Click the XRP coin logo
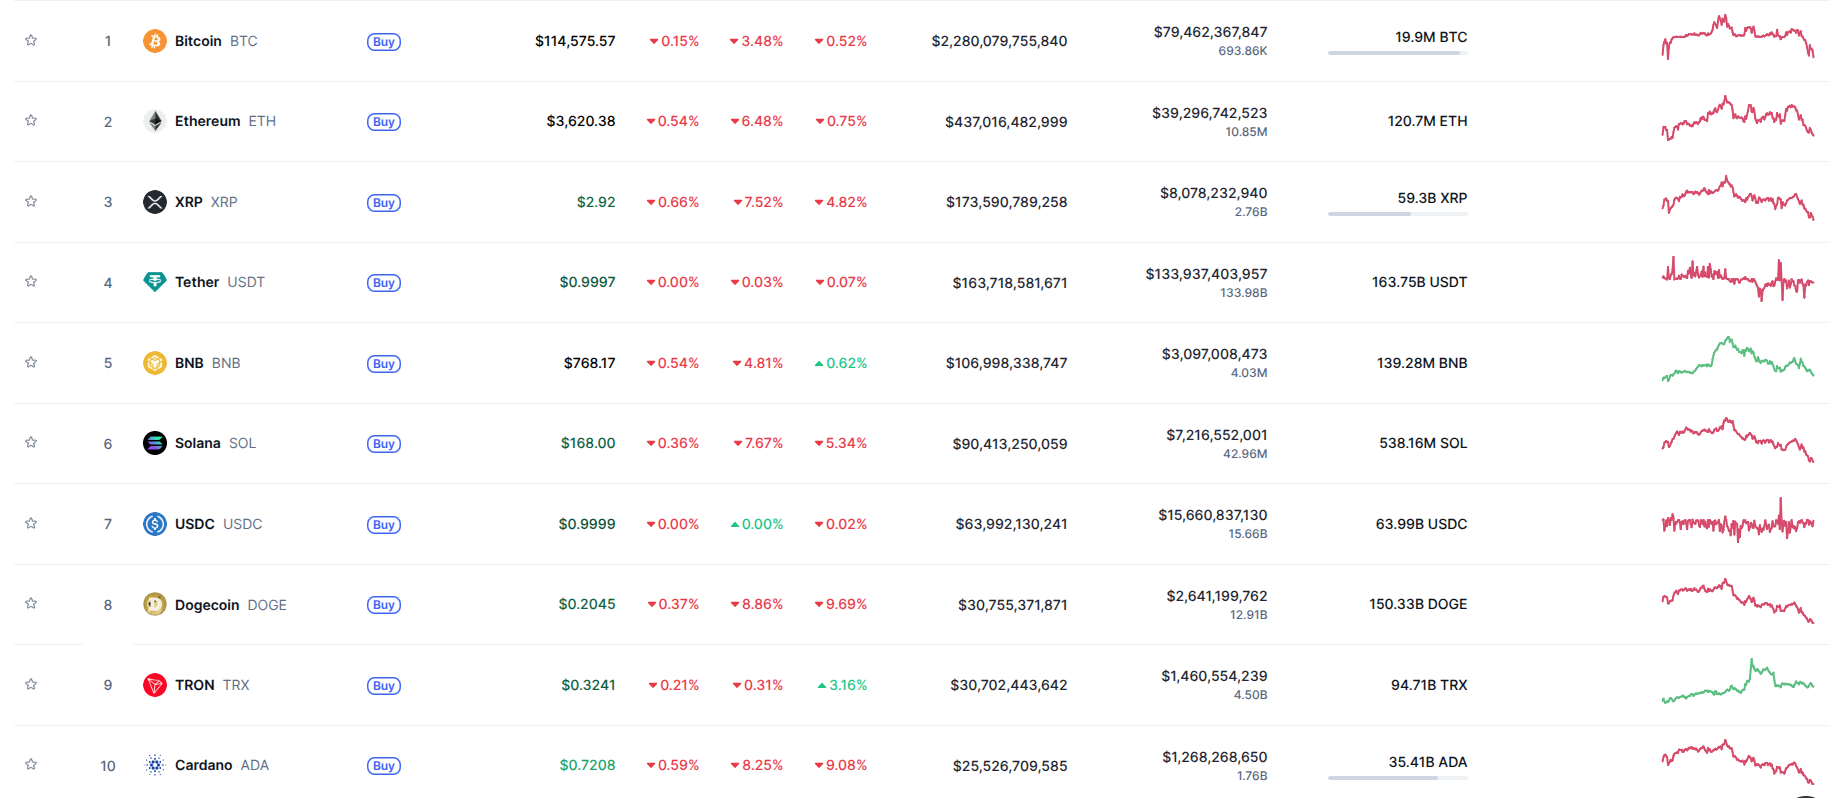Screen dimensions: 1833x798 click(154, 202)
